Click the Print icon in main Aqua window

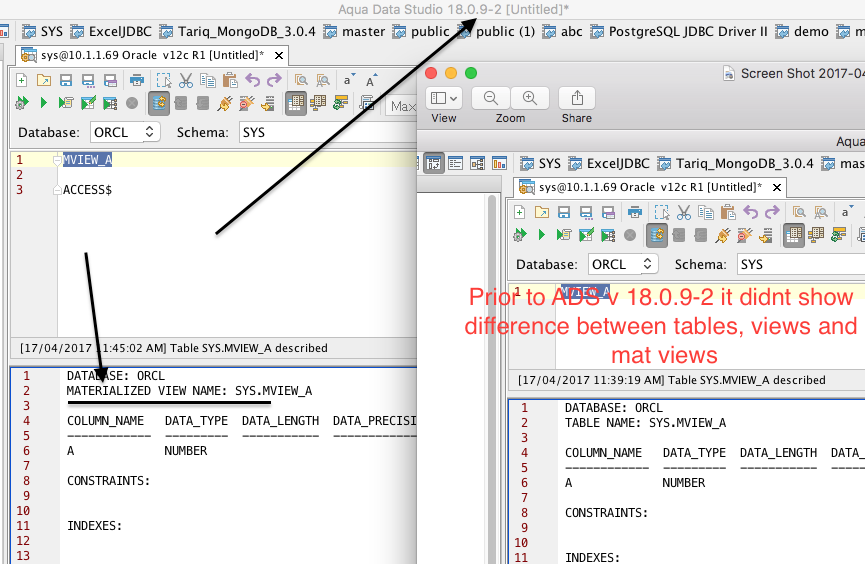(137, 81)
